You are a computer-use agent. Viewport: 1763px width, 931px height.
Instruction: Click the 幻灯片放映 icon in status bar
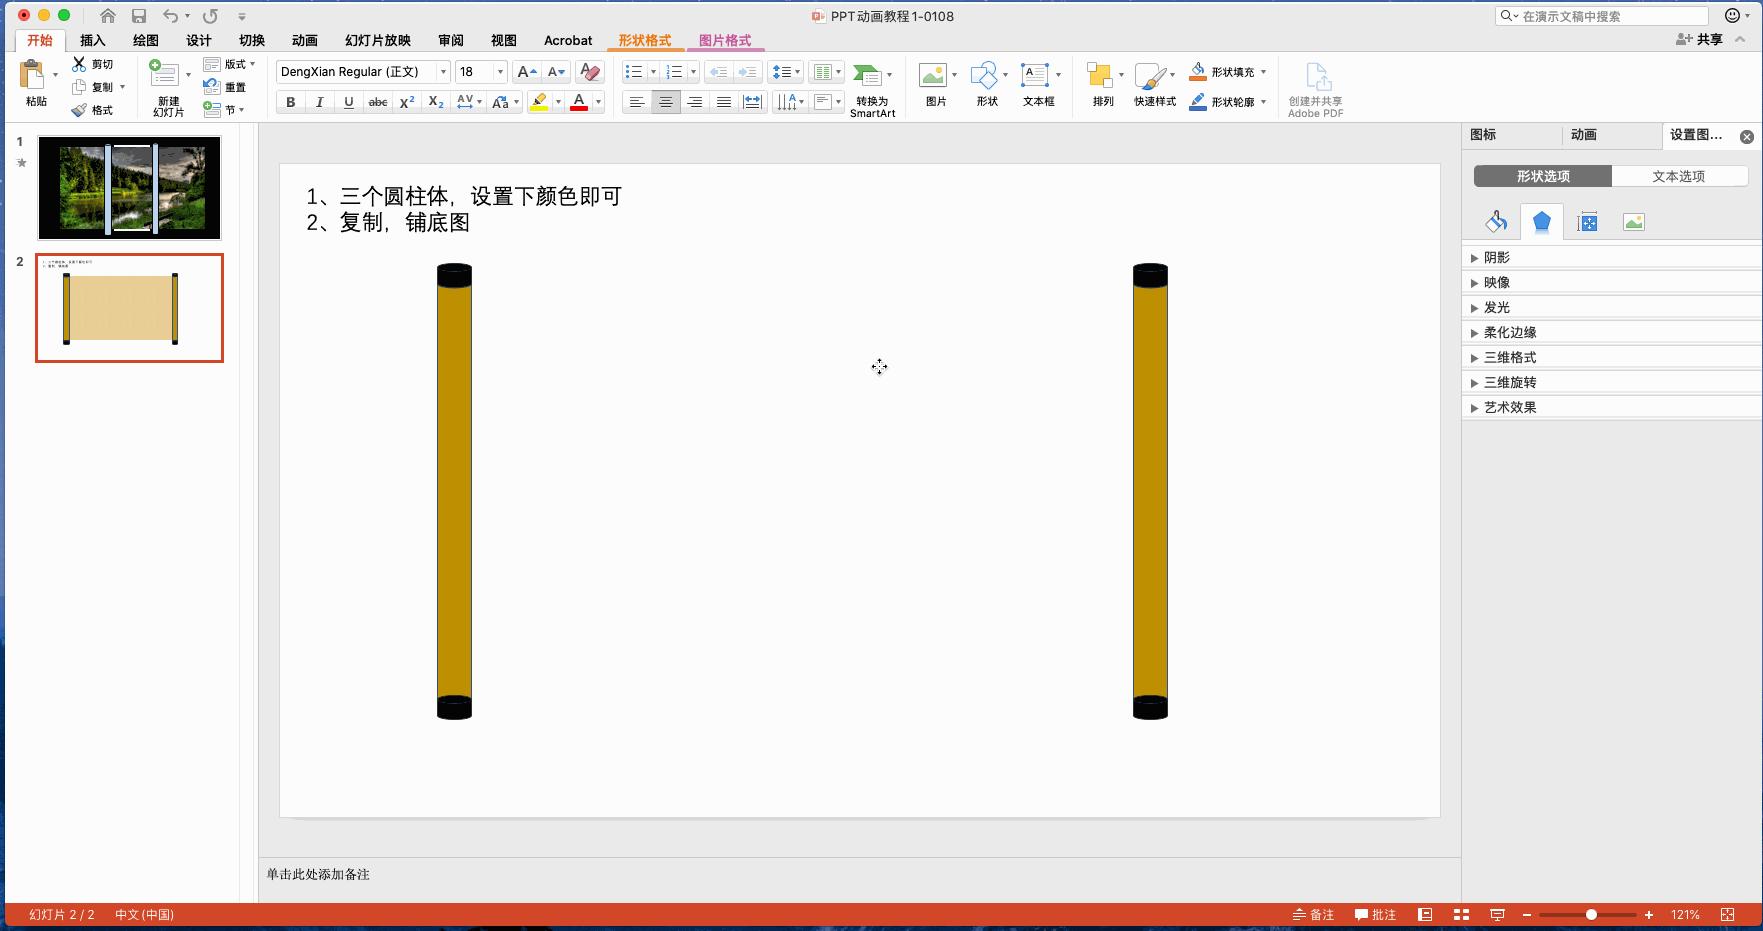click(1497, 914)
